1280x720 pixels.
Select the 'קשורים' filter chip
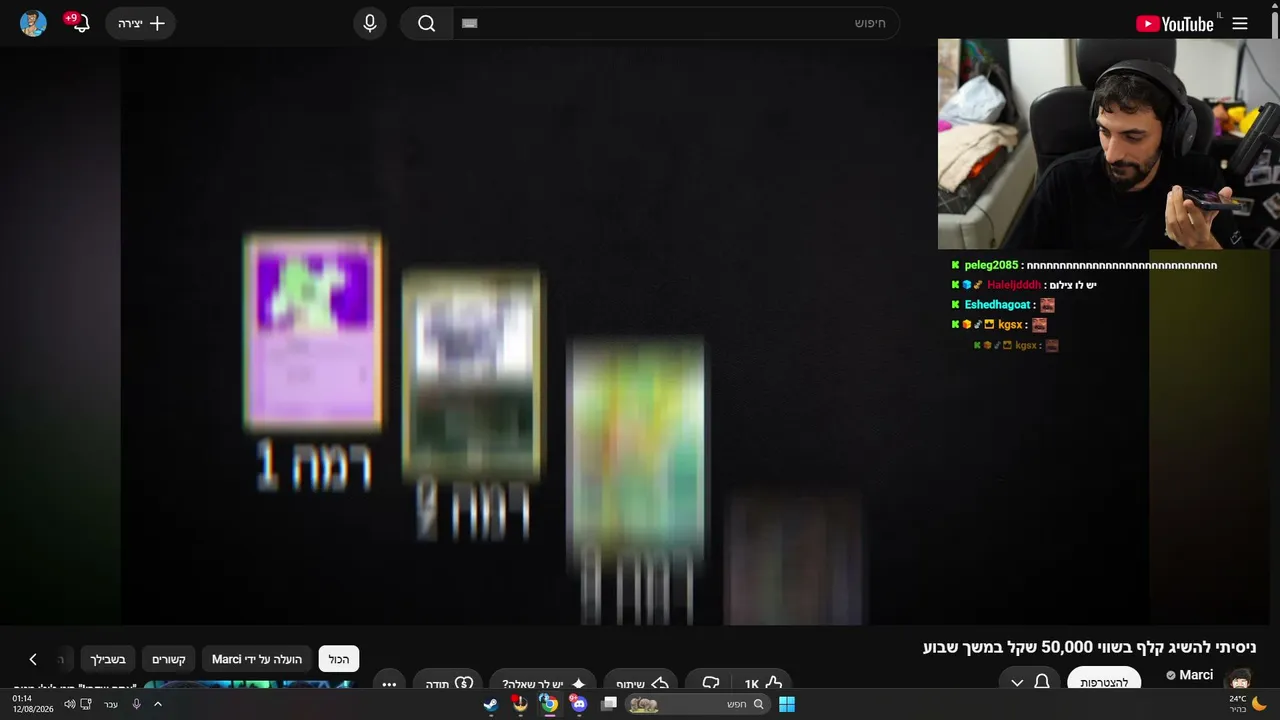(x=169, y=659)
